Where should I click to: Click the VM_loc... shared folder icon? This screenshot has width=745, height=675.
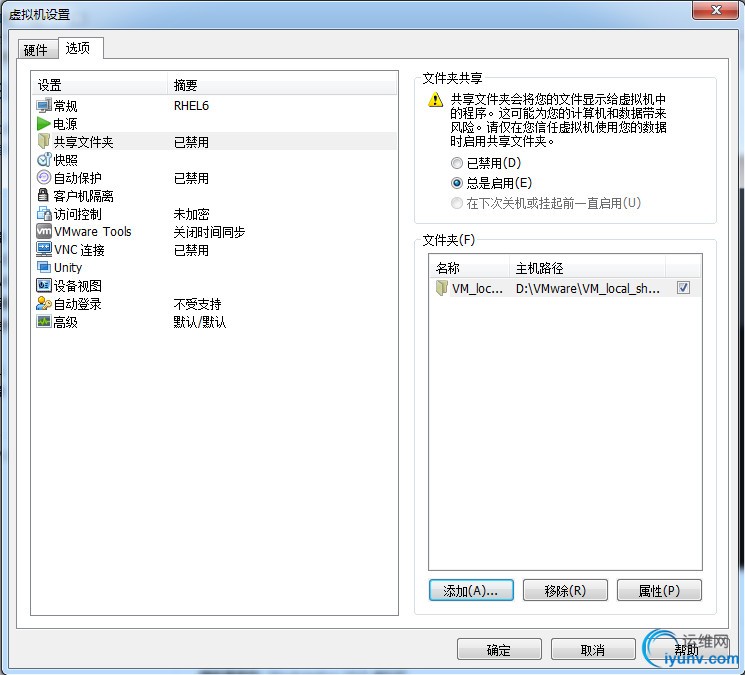[442, 287]
